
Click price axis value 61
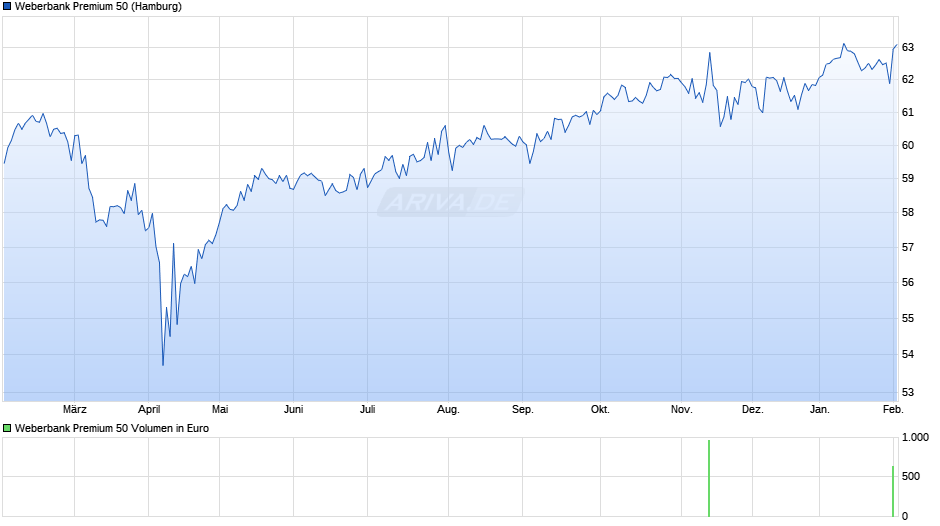click(908, 112)
